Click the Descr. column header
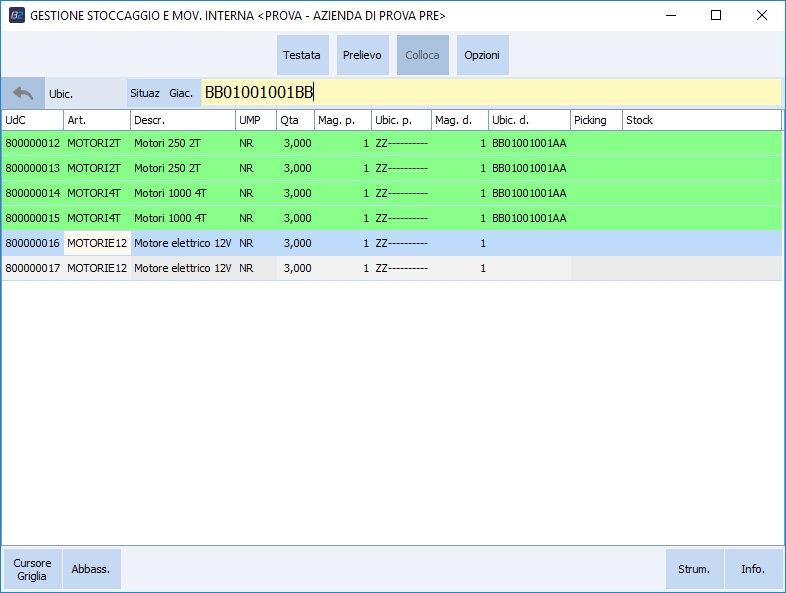 click(x=182, y=120)
